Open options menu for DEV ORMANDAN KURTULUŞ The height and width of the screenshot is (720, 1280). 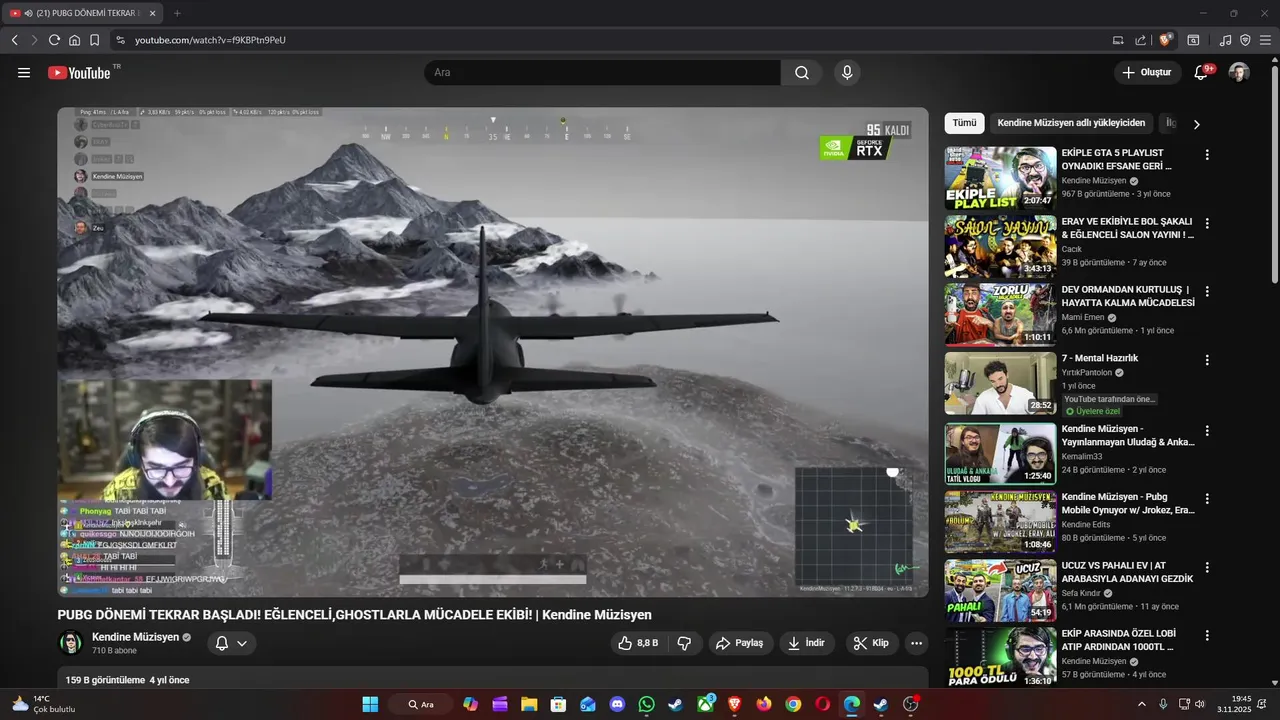(x=1207, y=291)
